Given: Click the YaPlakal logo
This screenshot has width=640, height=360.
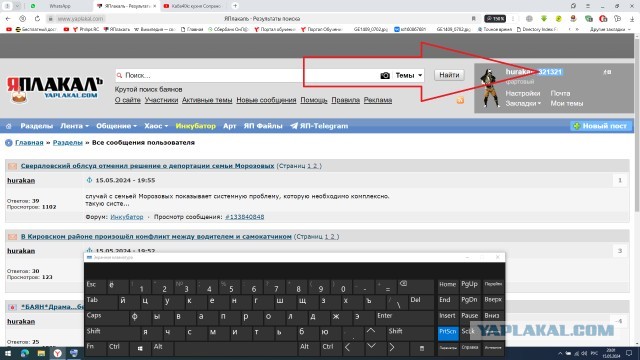Looking at the screenshot, I should pyautogui.click(x=54, y=89).
